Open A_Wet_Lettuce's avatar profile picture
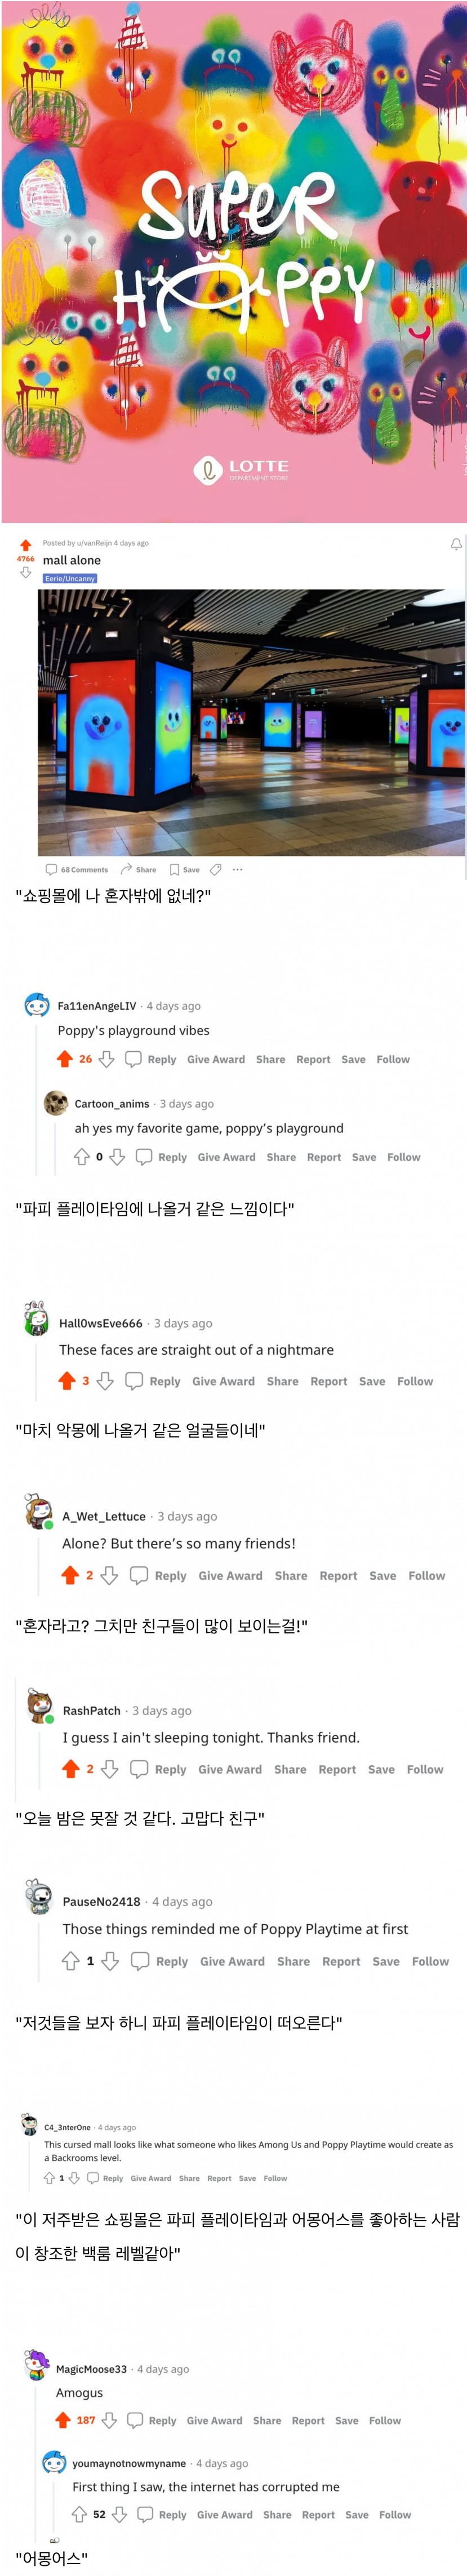This screenshot has height=2576, width=467. point(39,1513)
